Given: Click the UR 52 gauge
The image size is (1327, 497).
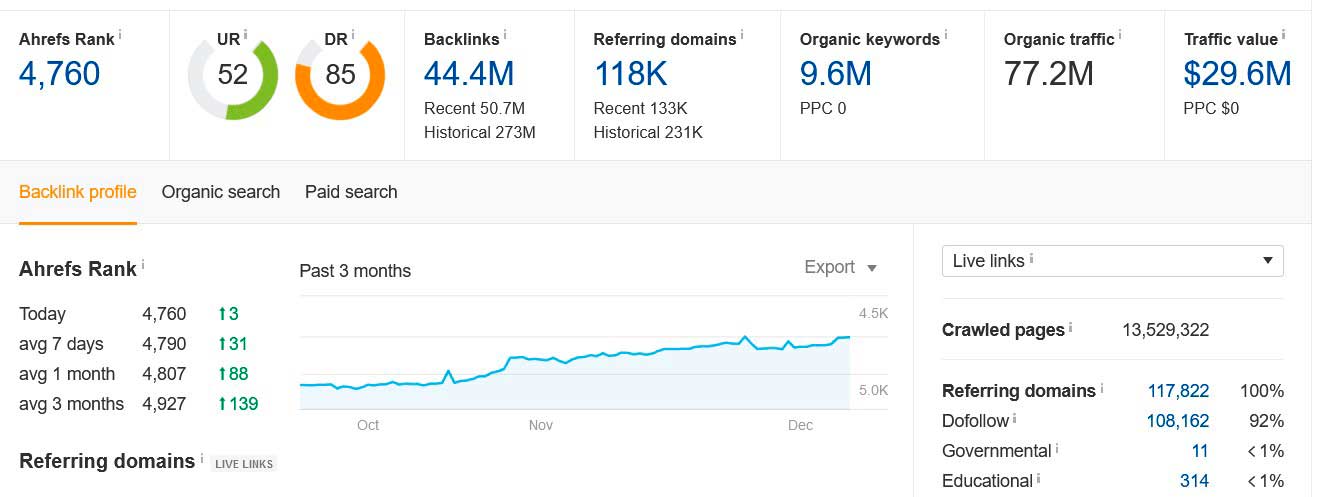Looking at the screenshot, I should (x=233, y=75).
